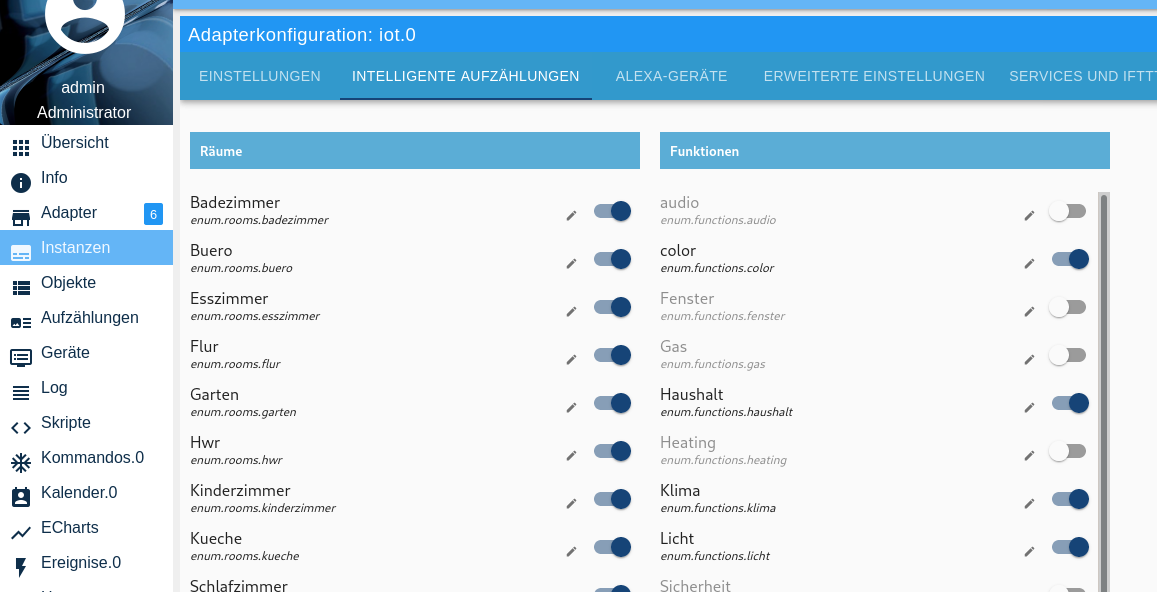This screenshot has width=1157, height=592.
Task: Edit the Flur room name
Action: click(571, 359)
